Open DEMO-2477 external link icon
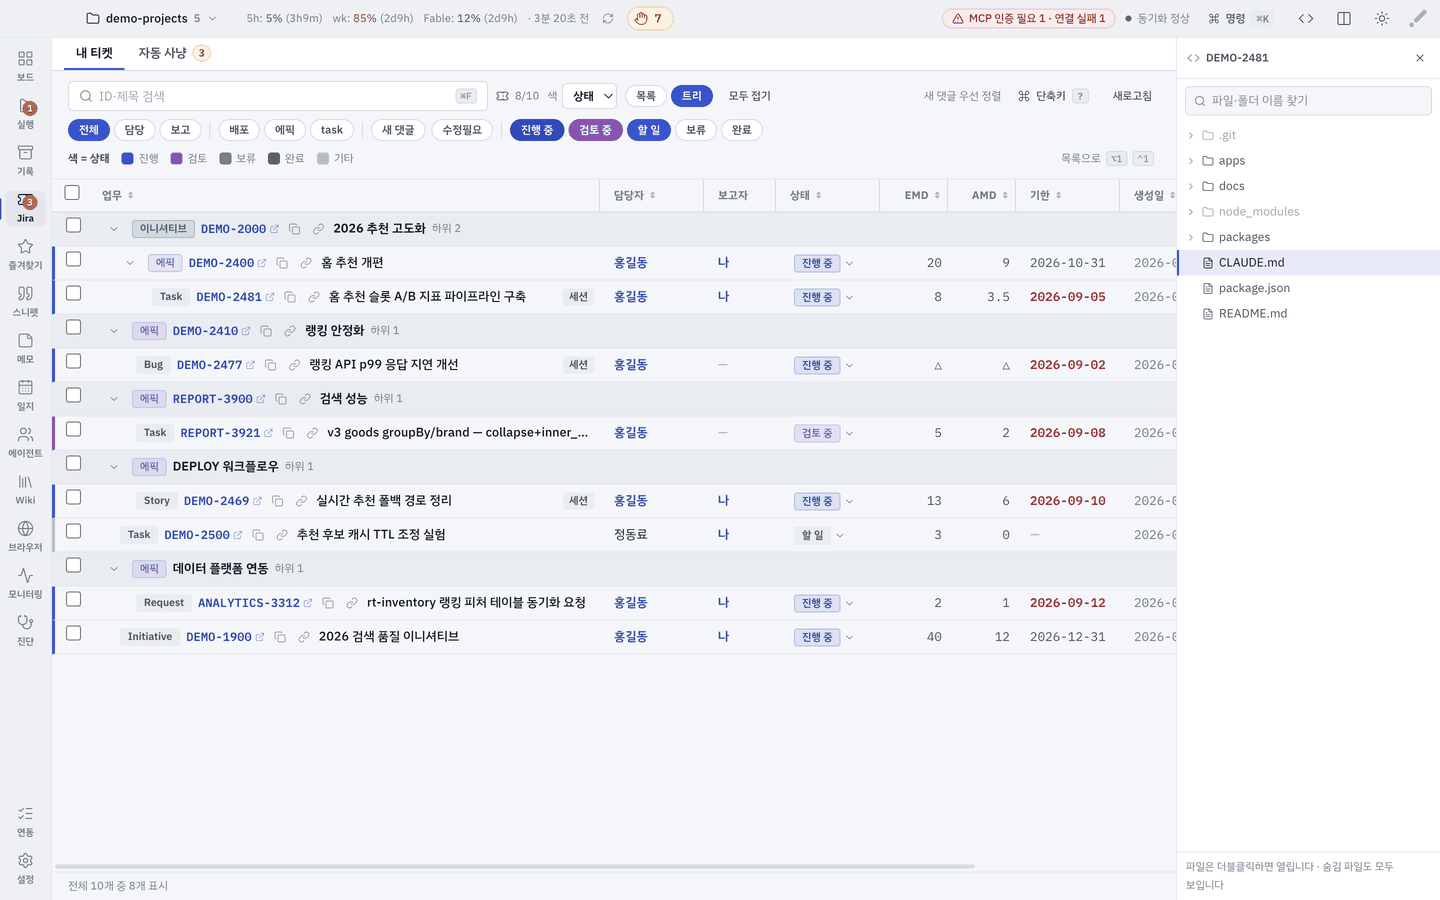The image size is (1440, 900). coord(250,365)
